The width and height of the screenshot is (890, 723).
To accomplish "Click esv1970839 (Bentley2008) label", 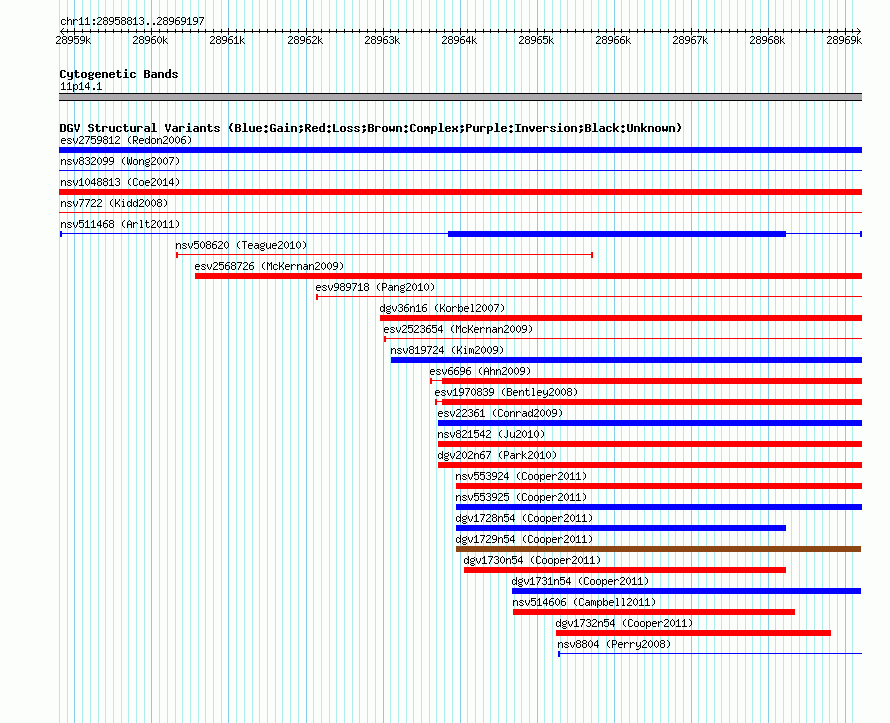I will coord(506,392).
